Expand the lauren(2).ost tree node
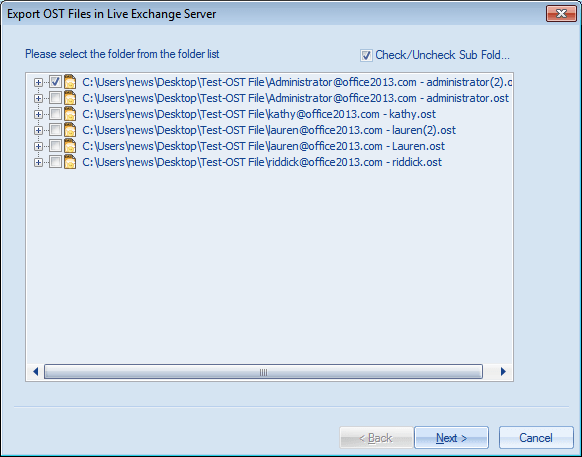The width and height of the screenshot is (582, 457). coord(38,130)
